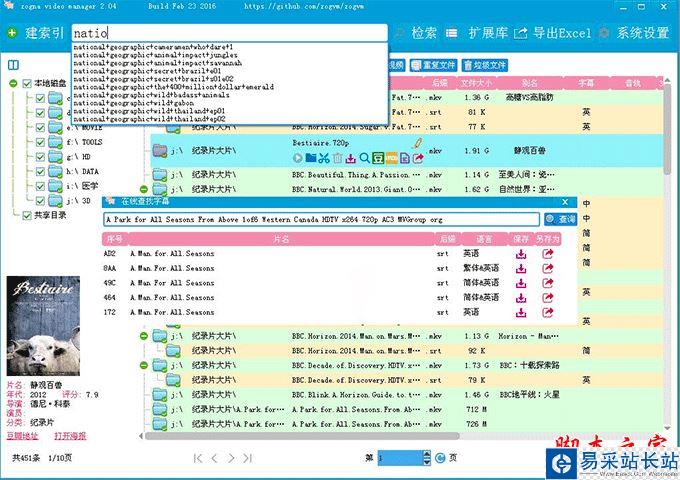Viewport: 680px width, 480px height.
Task: Collapse the 本地磁盘 tree node
Action: (13, 83)
